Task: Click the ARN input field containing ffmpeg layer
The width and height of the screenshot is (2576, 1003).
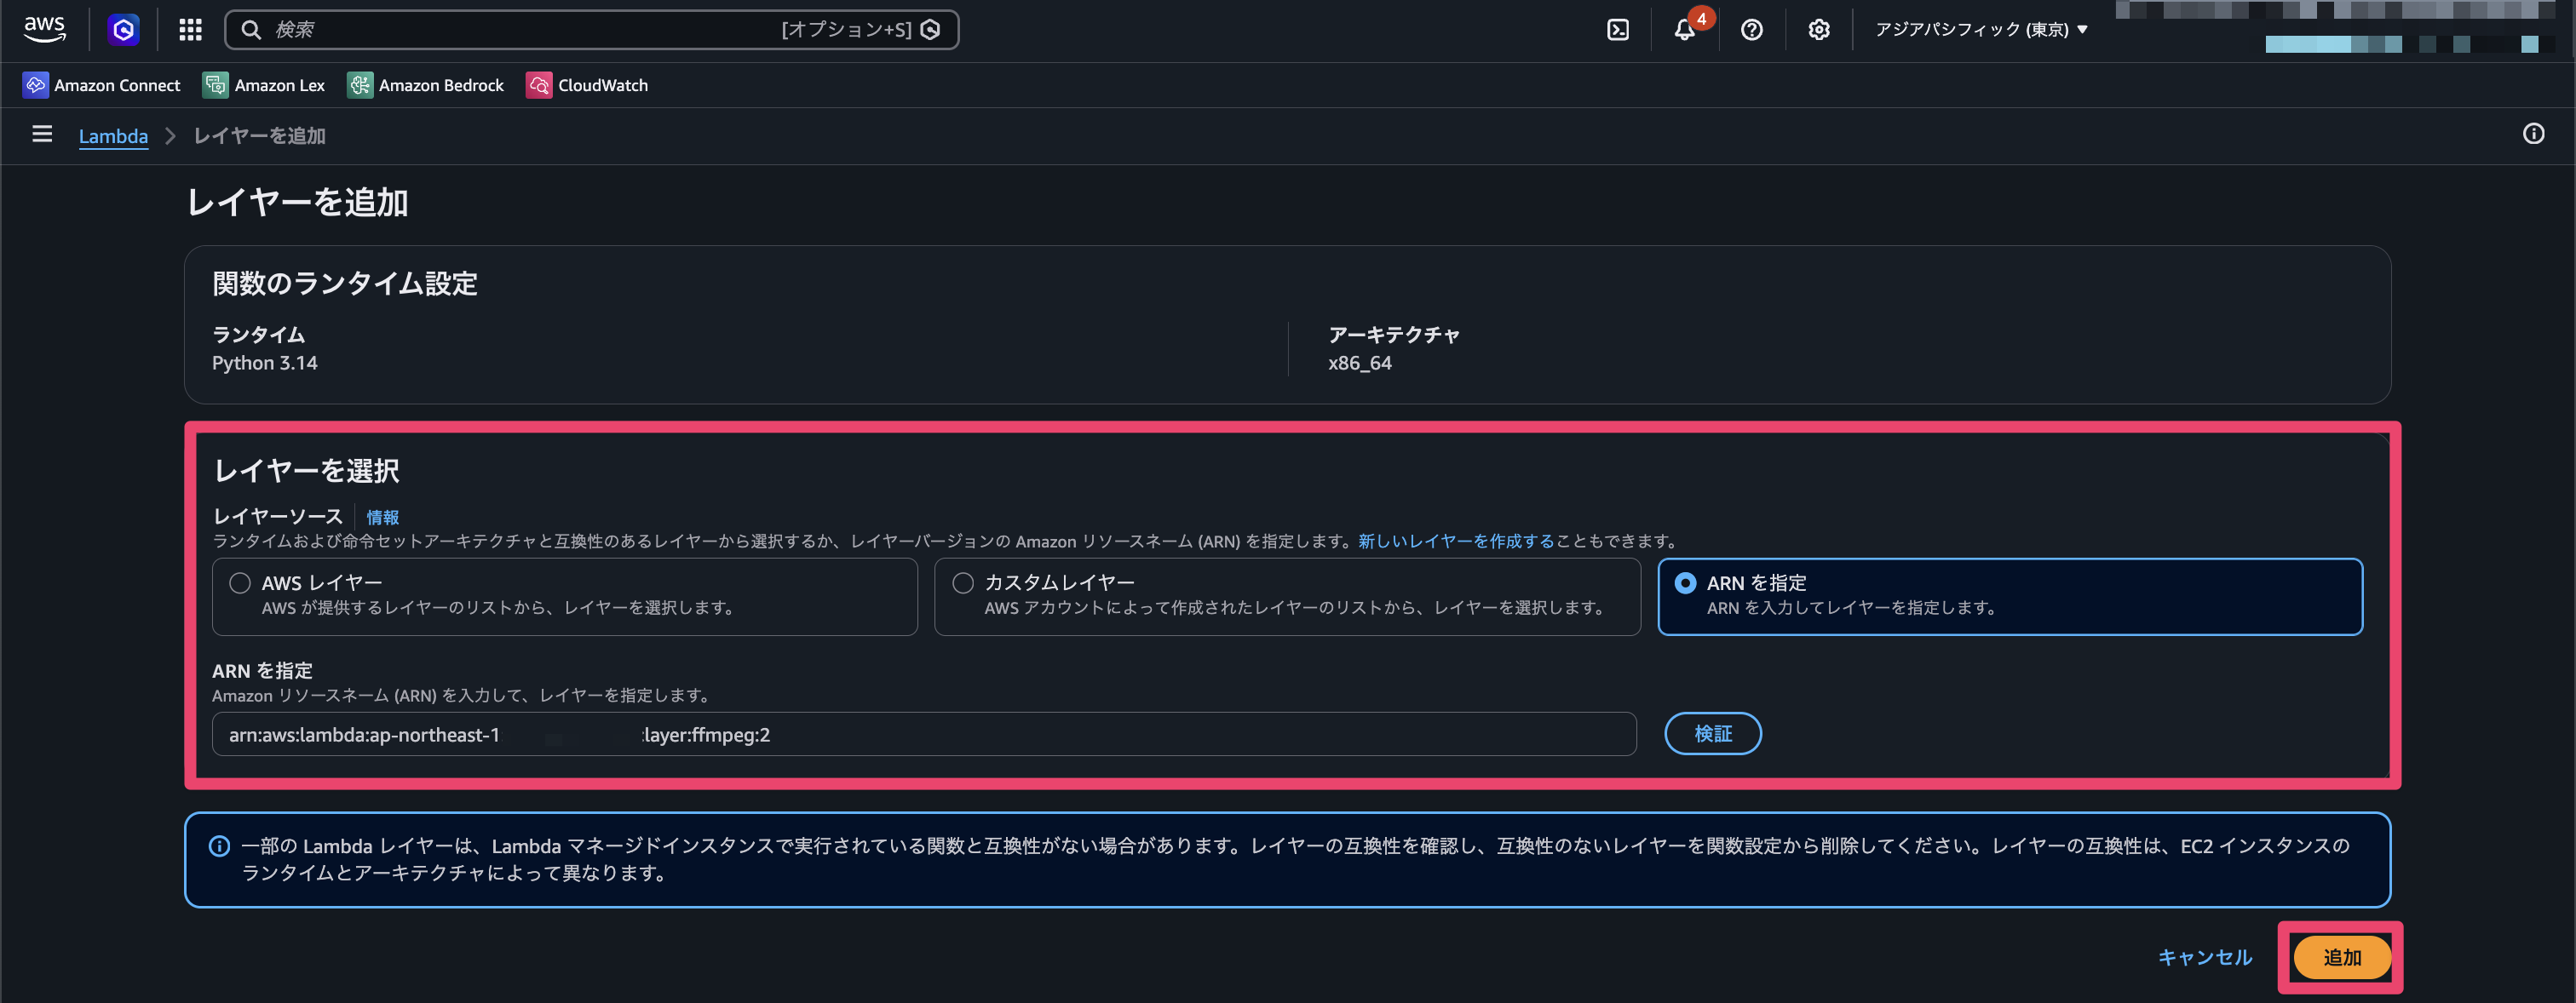Action: click(x=923, y=734)
